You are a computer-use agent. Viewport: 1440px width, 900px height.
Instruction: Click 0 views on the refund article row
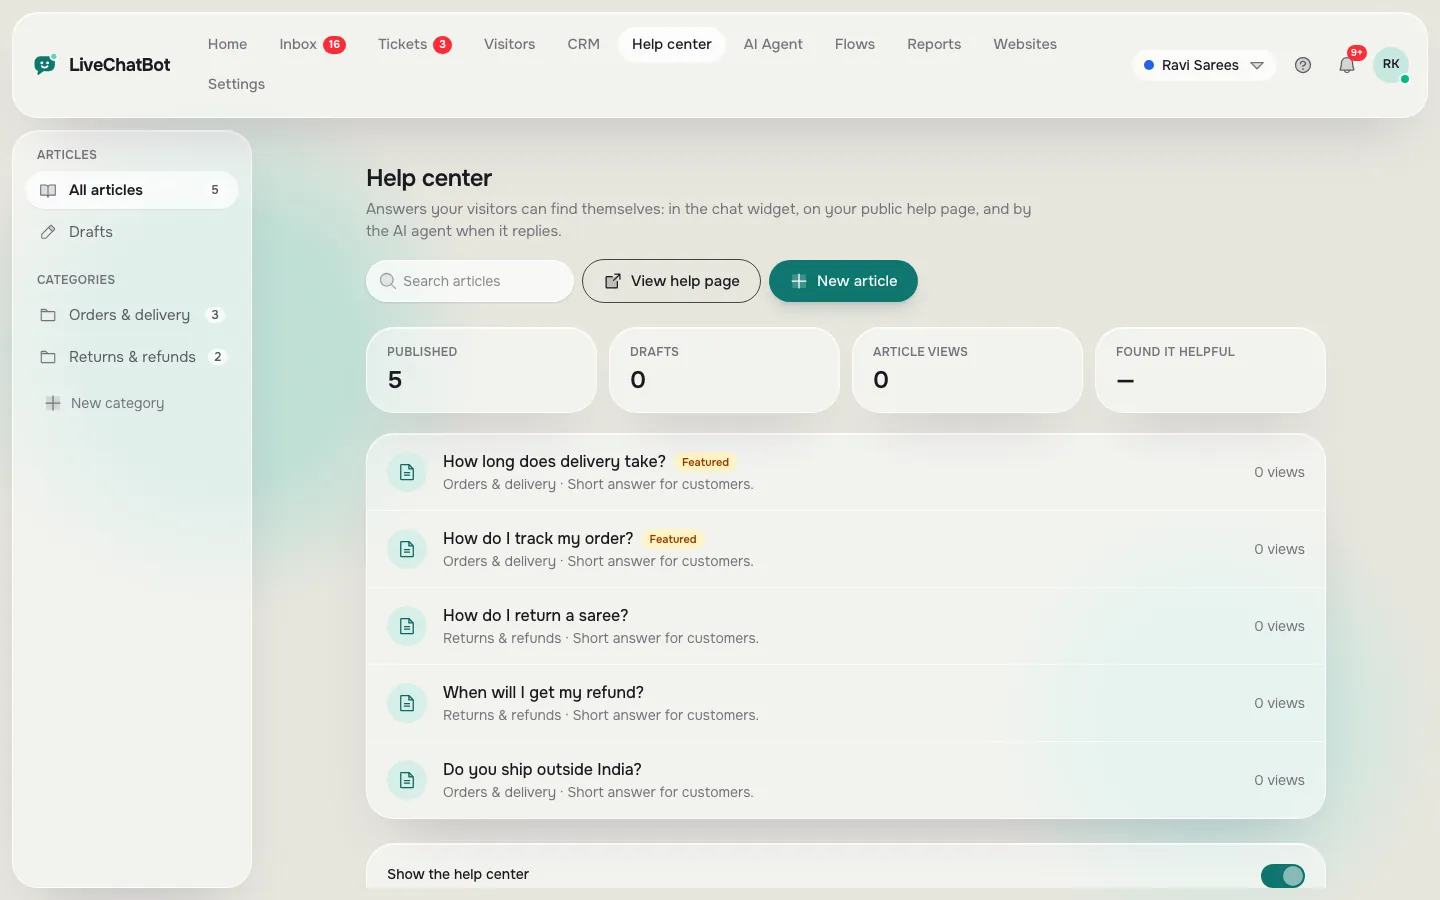pyautogui.click(x=1279, y=703)
